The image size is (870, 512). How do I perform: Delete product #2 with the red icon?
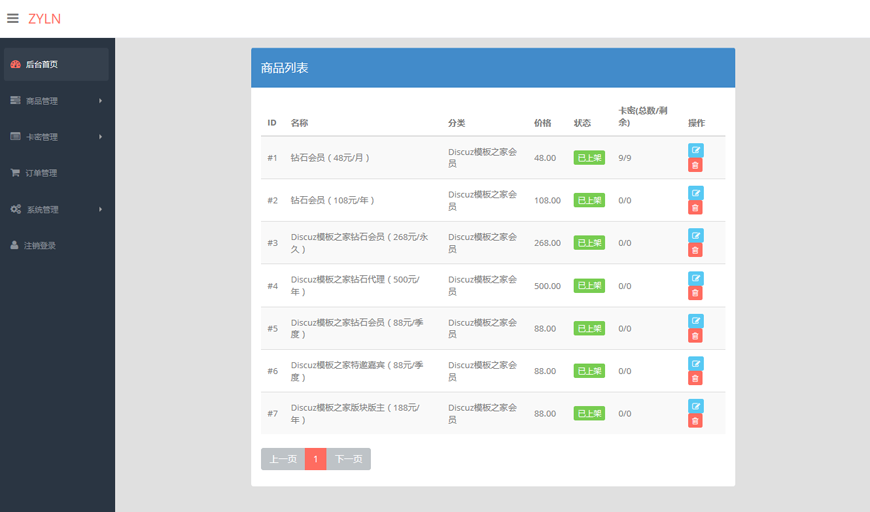coord(695,208)
